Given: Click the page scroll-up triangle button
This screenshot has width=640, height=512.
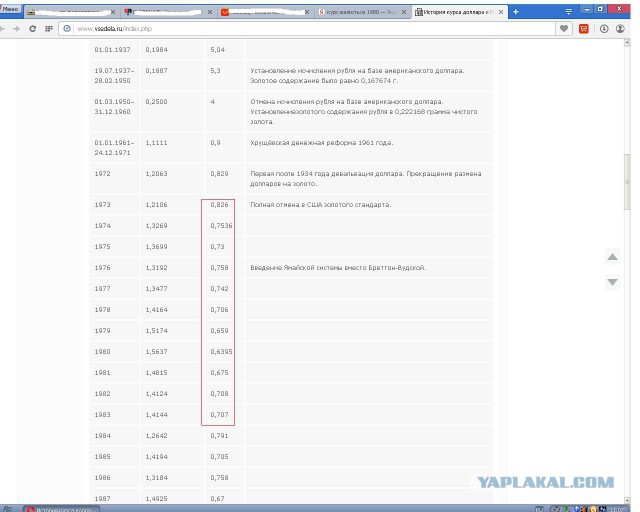Looking at the screenshot, I should 612,257.
